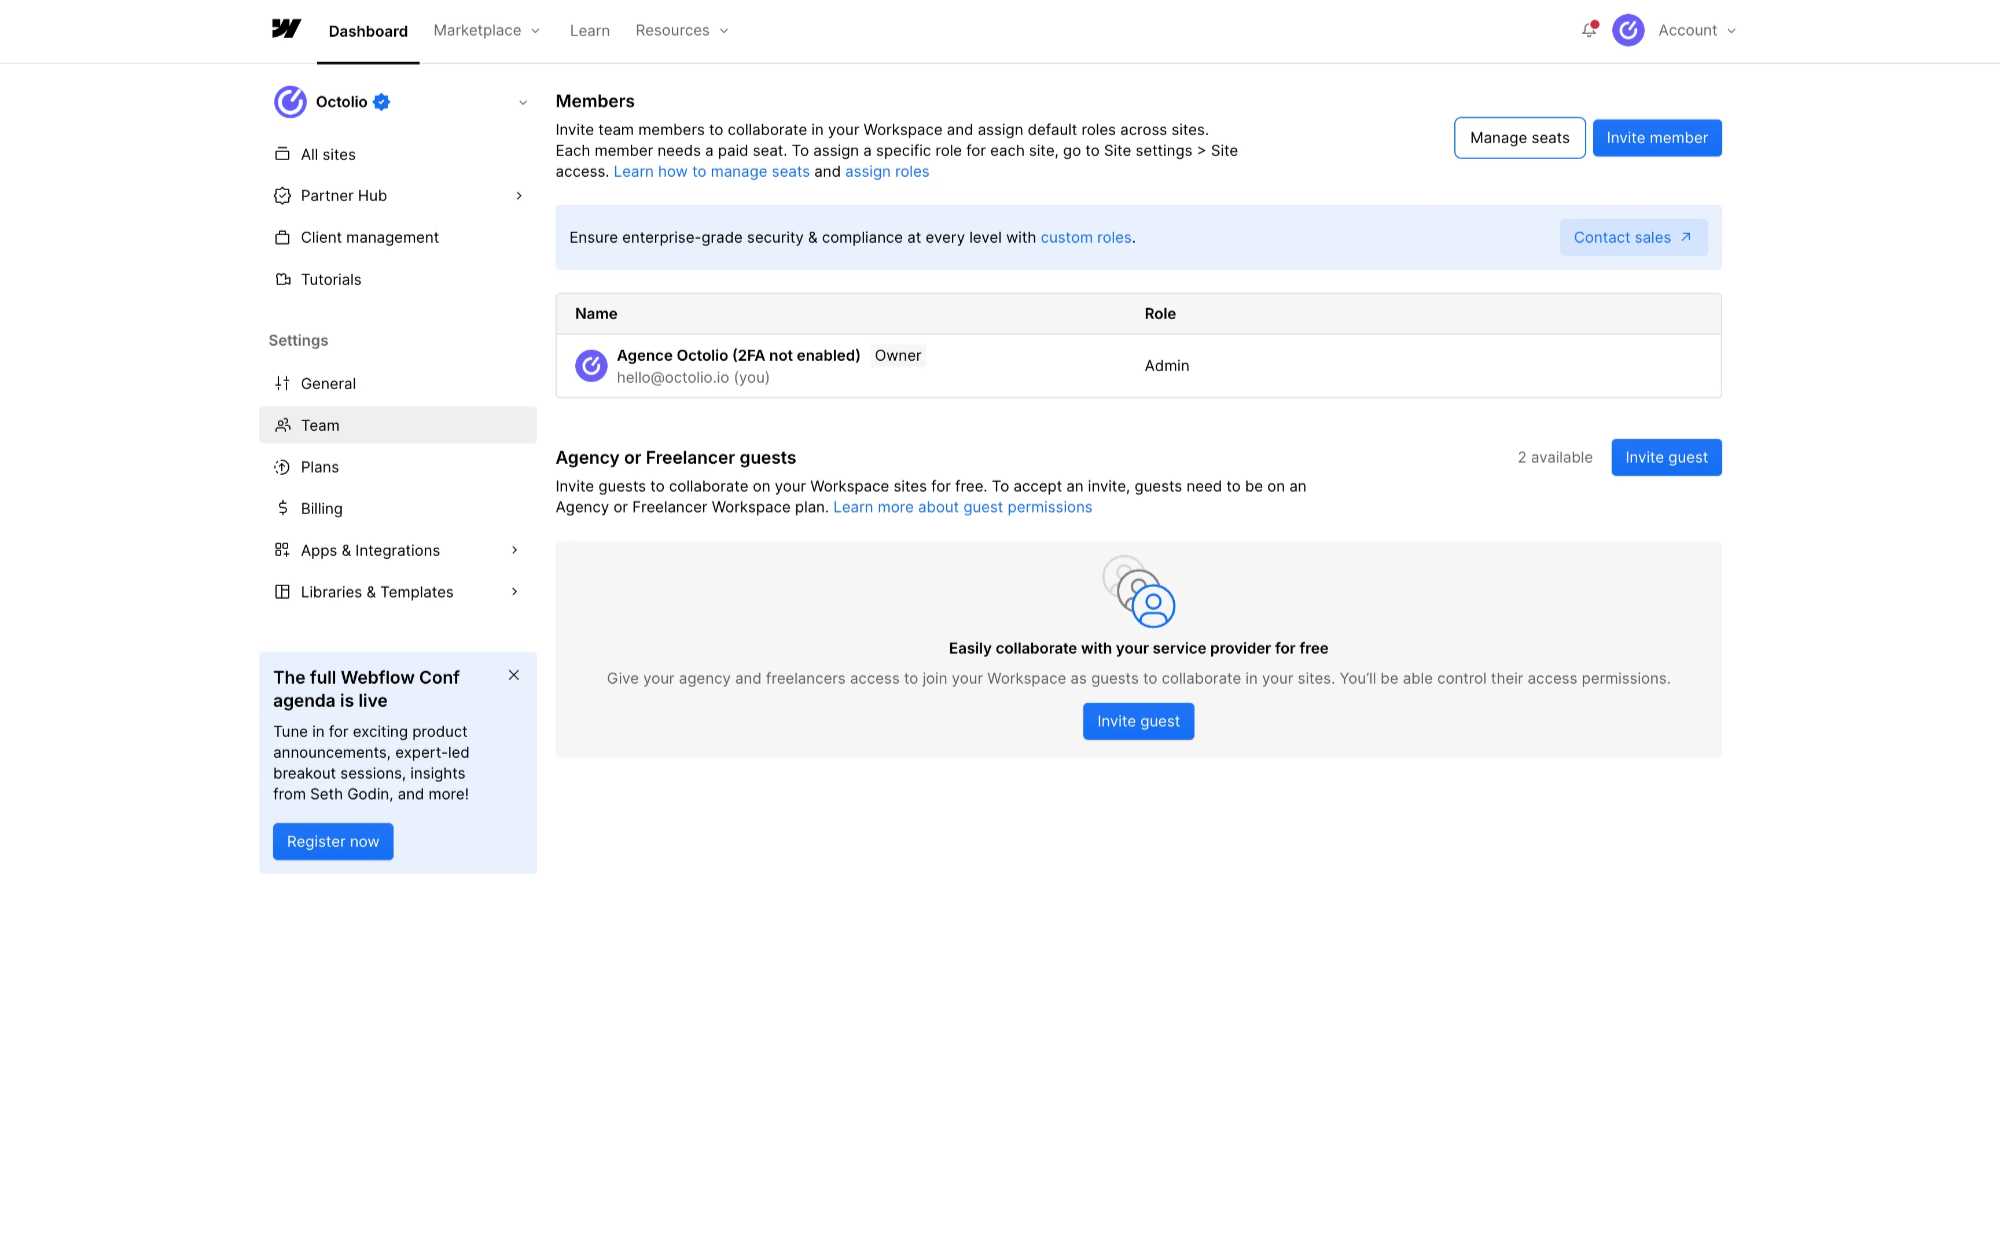2000x1245 pixels.
Task: Expand the Partner Hub submenu
Action: point(518,196)
